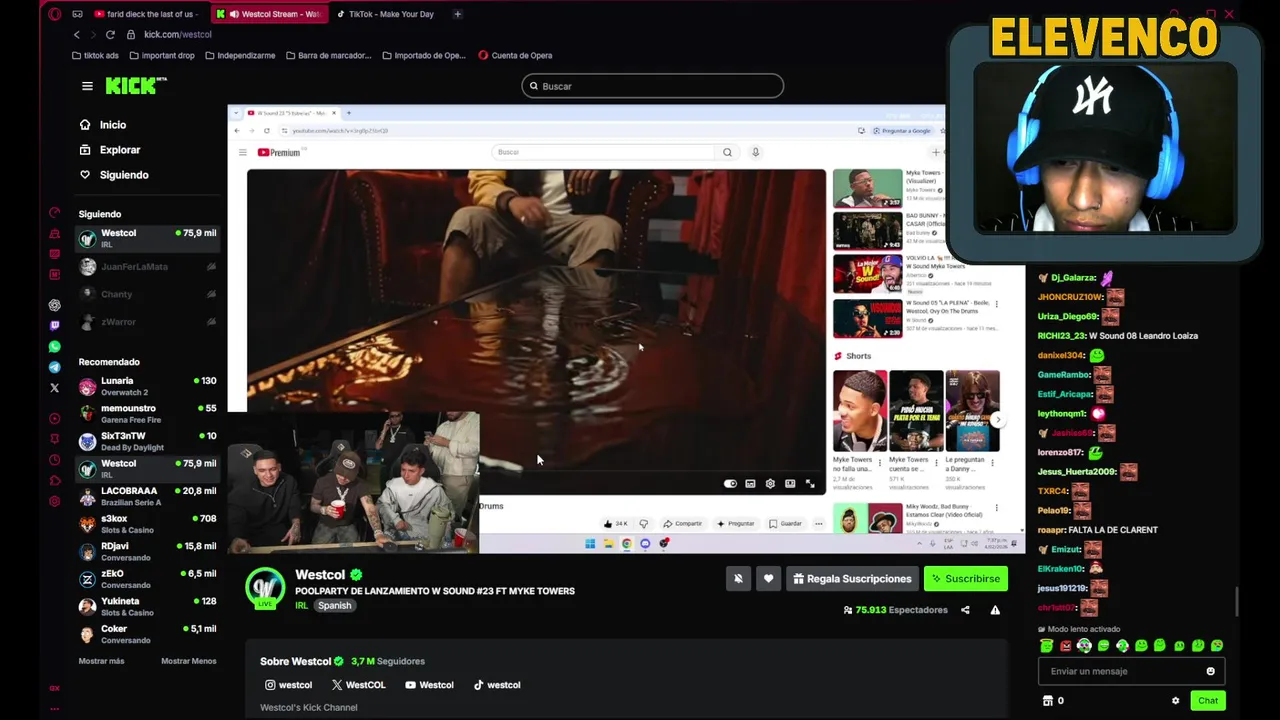Open X (Twitter) in the Opera sidebar
Screen dimensions: 1280x720
[55, 388]
